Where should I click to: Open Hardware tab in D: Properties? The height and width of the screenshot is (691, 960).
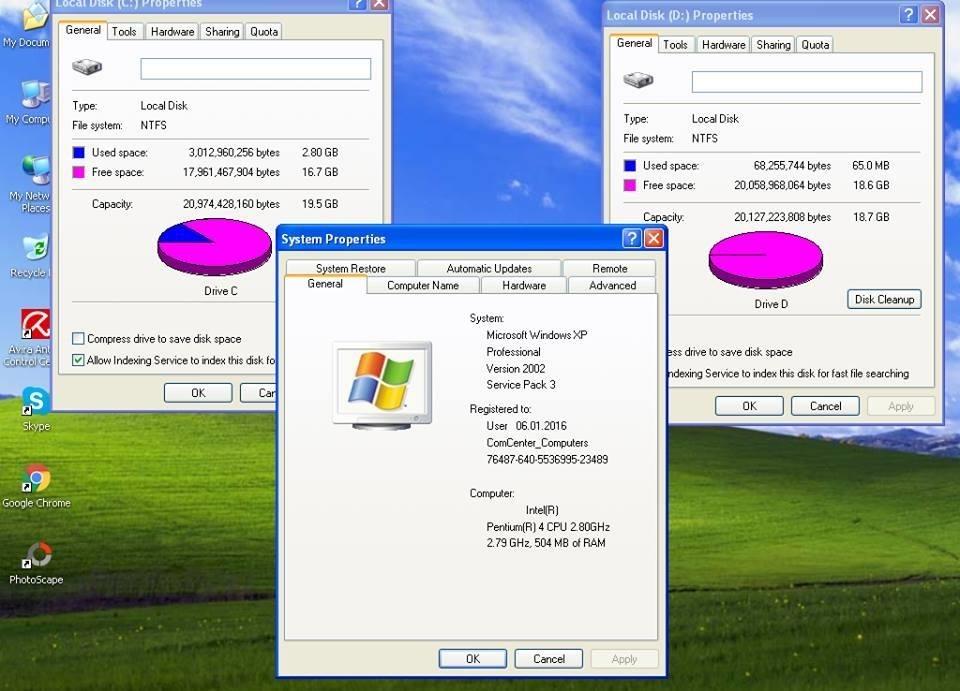(724, 45)
